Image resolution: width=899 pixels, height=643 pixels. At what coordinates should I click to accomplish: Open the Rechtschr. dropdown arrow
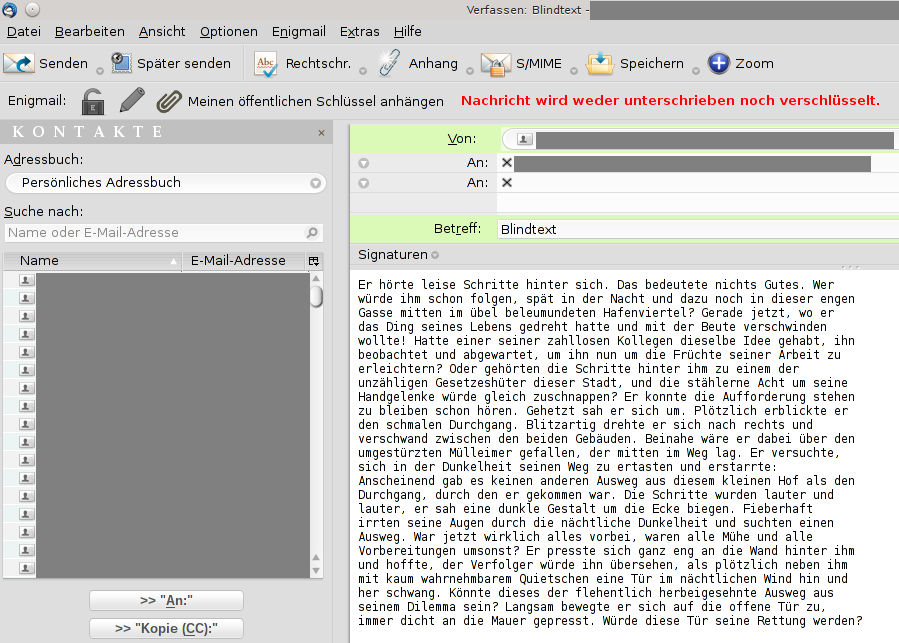tap(363, 71)
